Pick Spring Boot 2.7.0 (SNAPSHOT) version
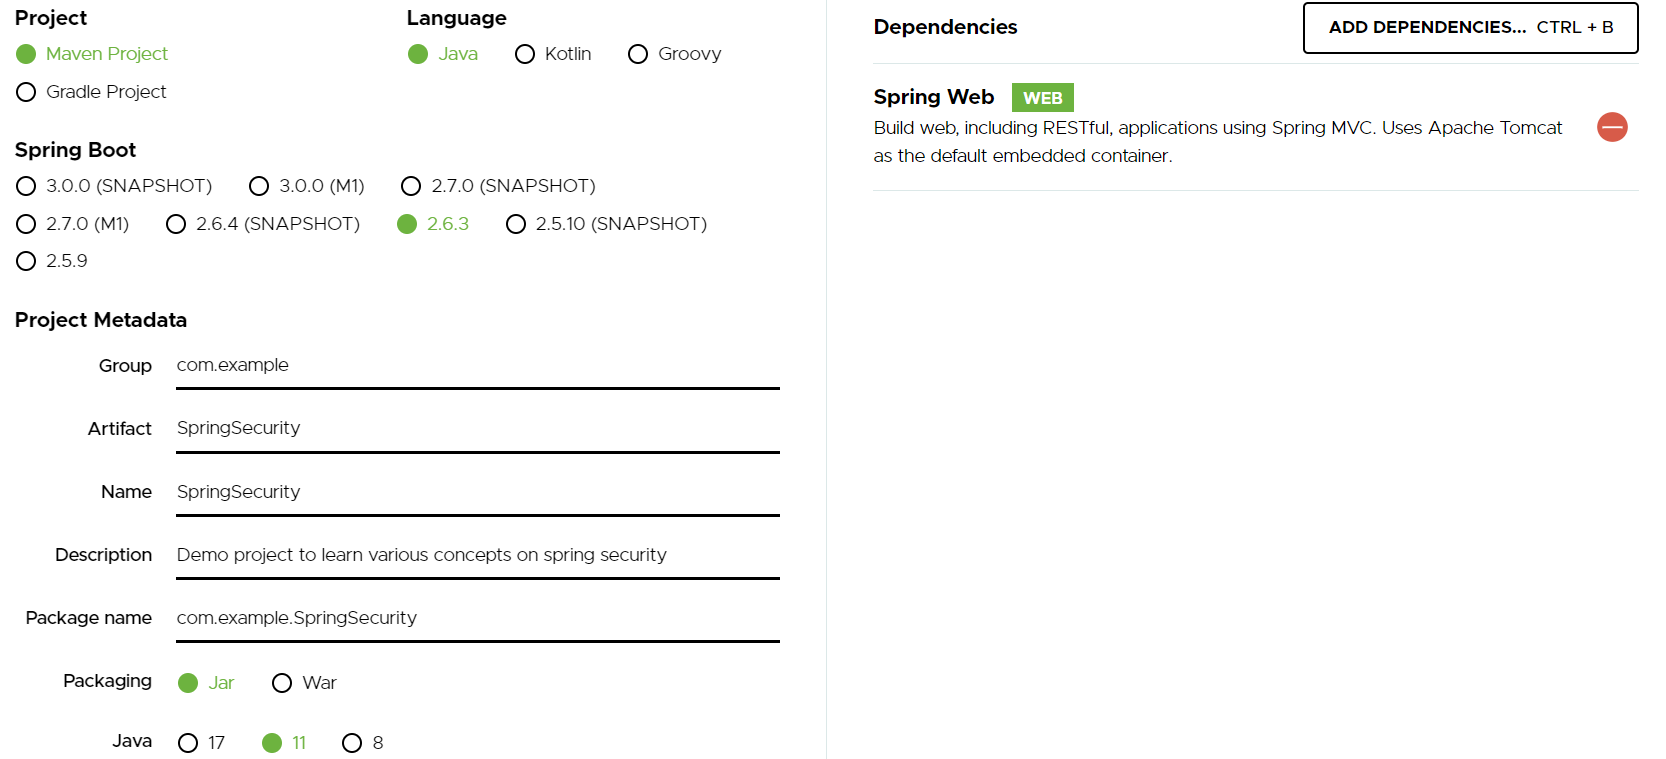This screenshot has width=1666, height=759. click(x=411, y=186)
